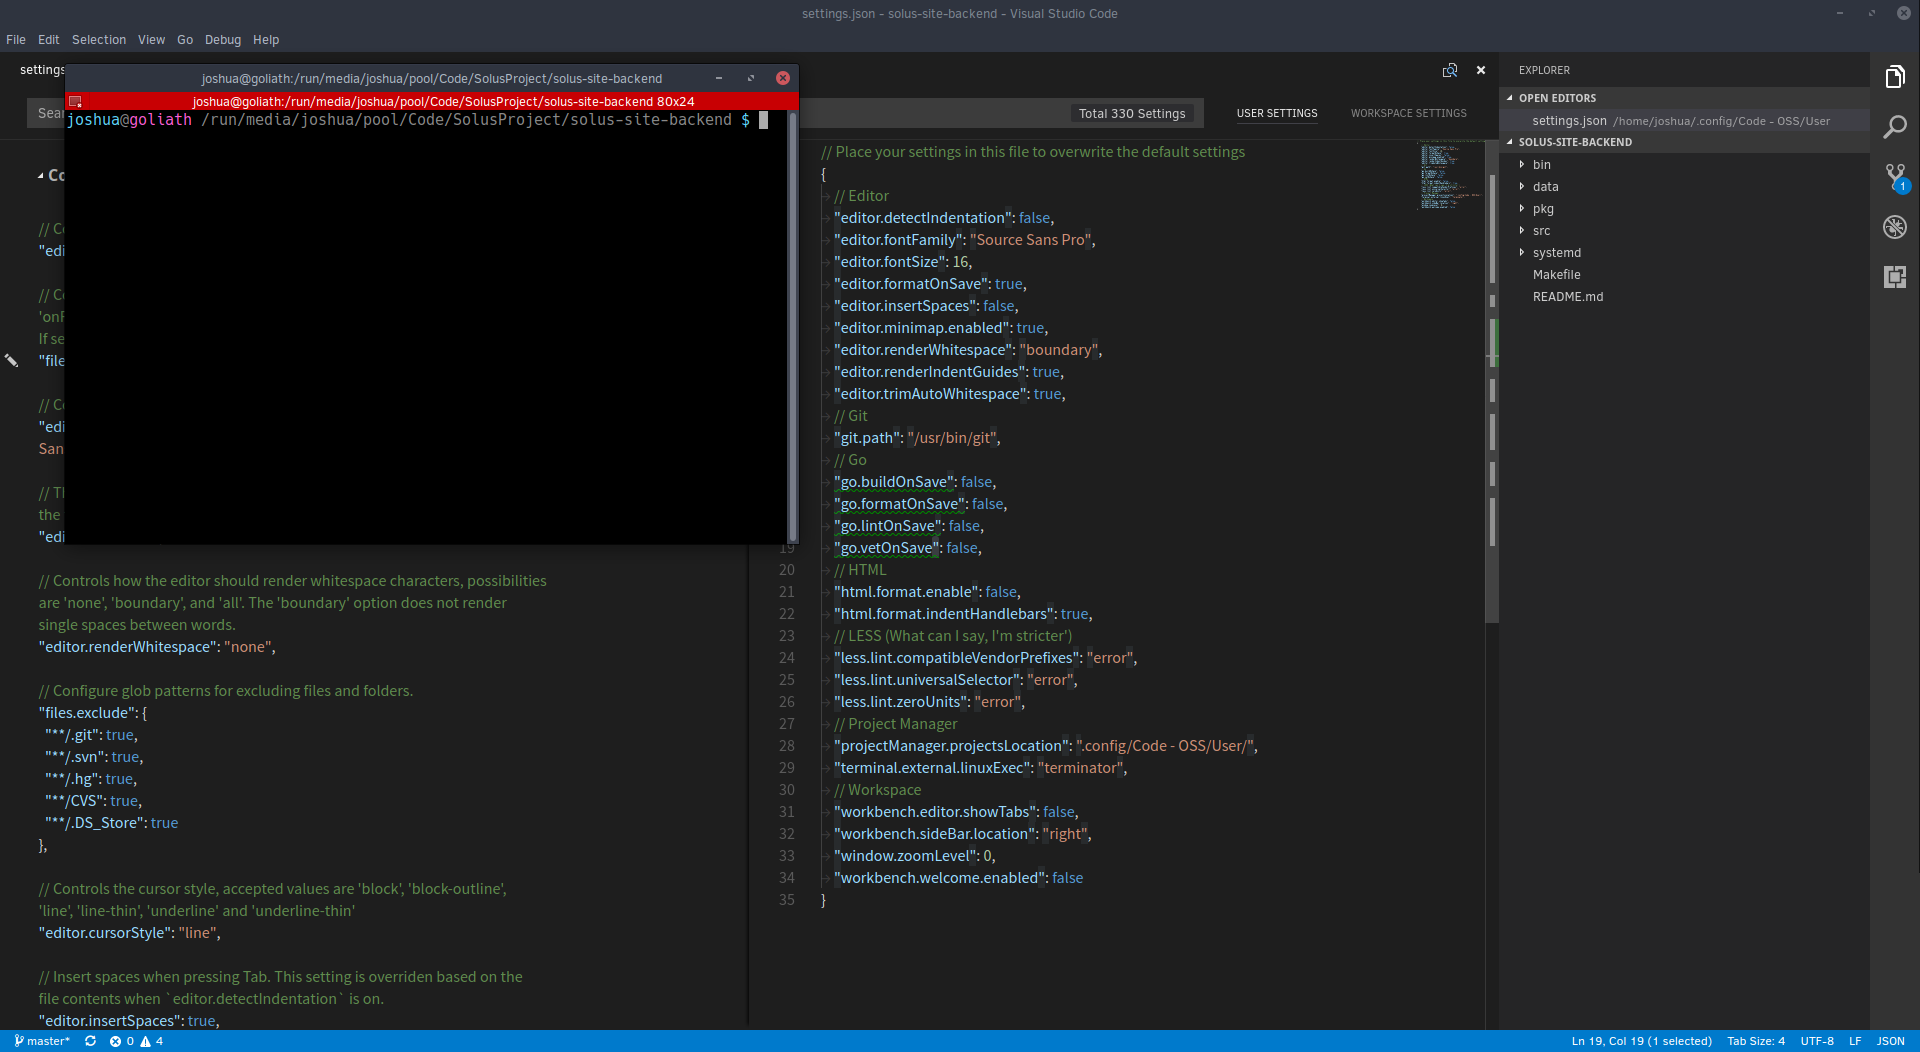Click "window.zoomLevel" setting line
The height and width of the screenshot is (1052, 1920).
(915, 856)
